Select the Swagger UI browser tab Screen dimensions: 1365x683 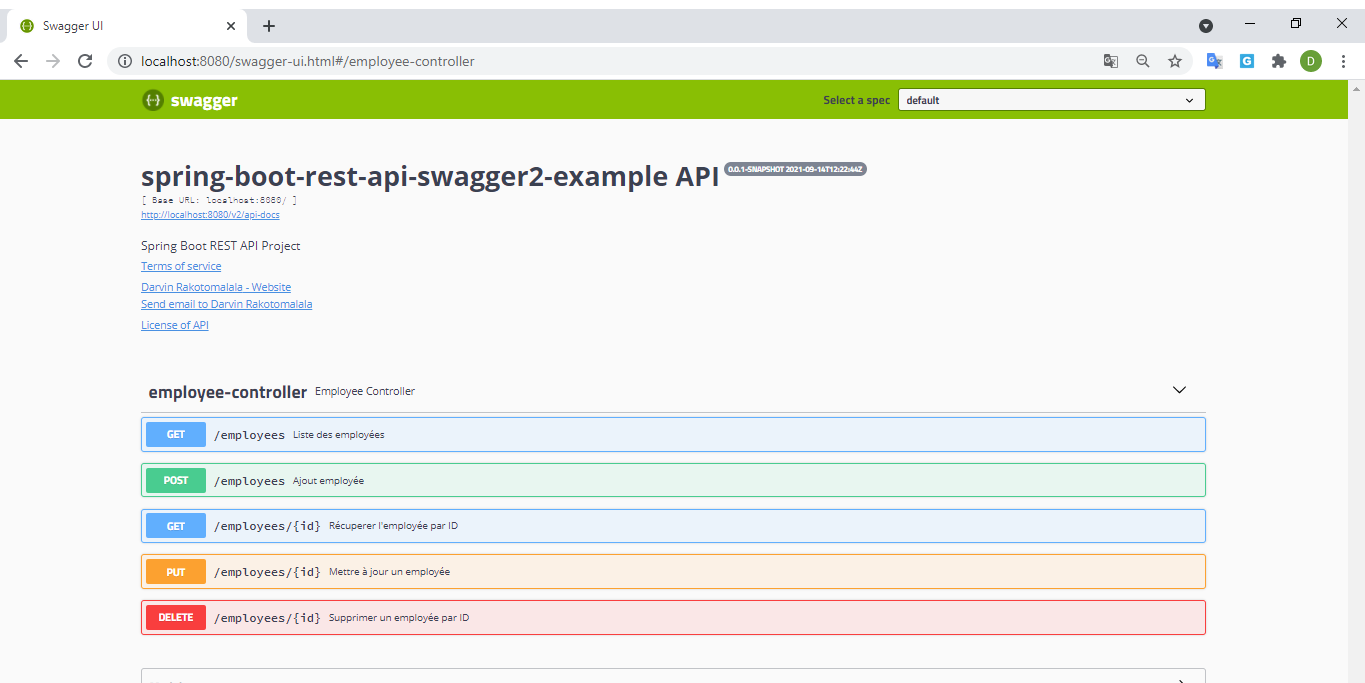(x=120, y=25)
